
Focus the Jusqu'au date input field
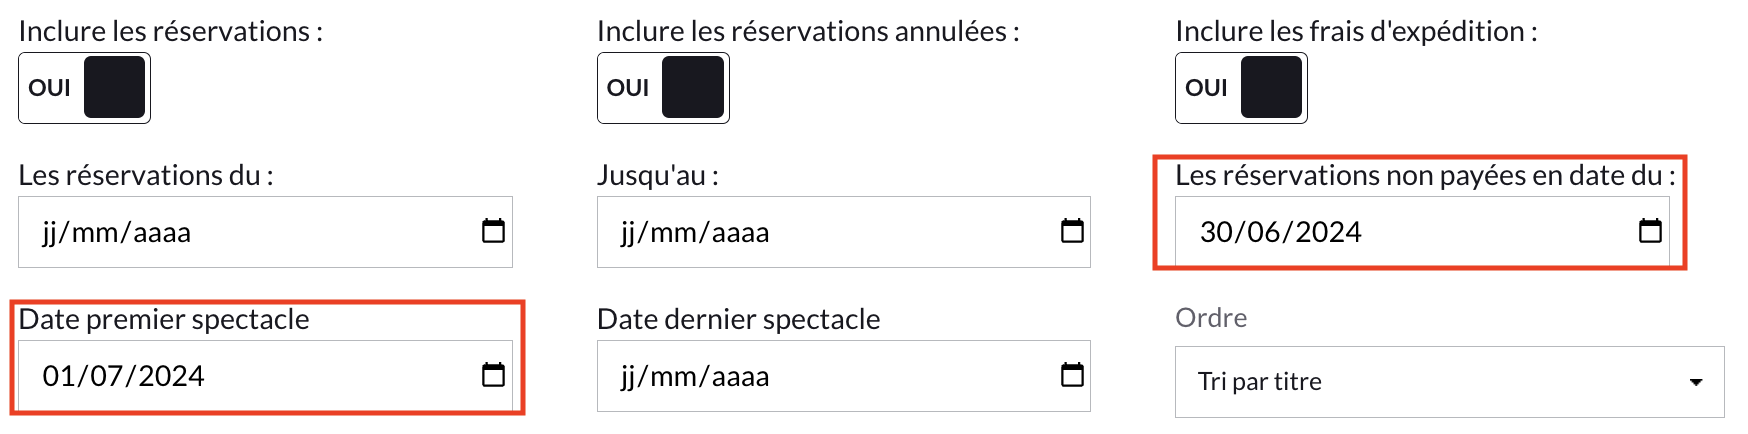tap(843, 232)
